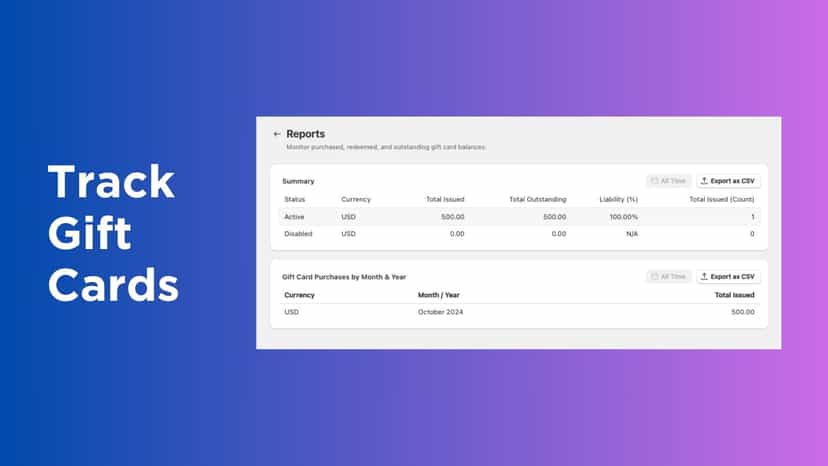828x466 pixels.
Task: Click the Liability (%) column header
Action: click(x=618, y=200)
